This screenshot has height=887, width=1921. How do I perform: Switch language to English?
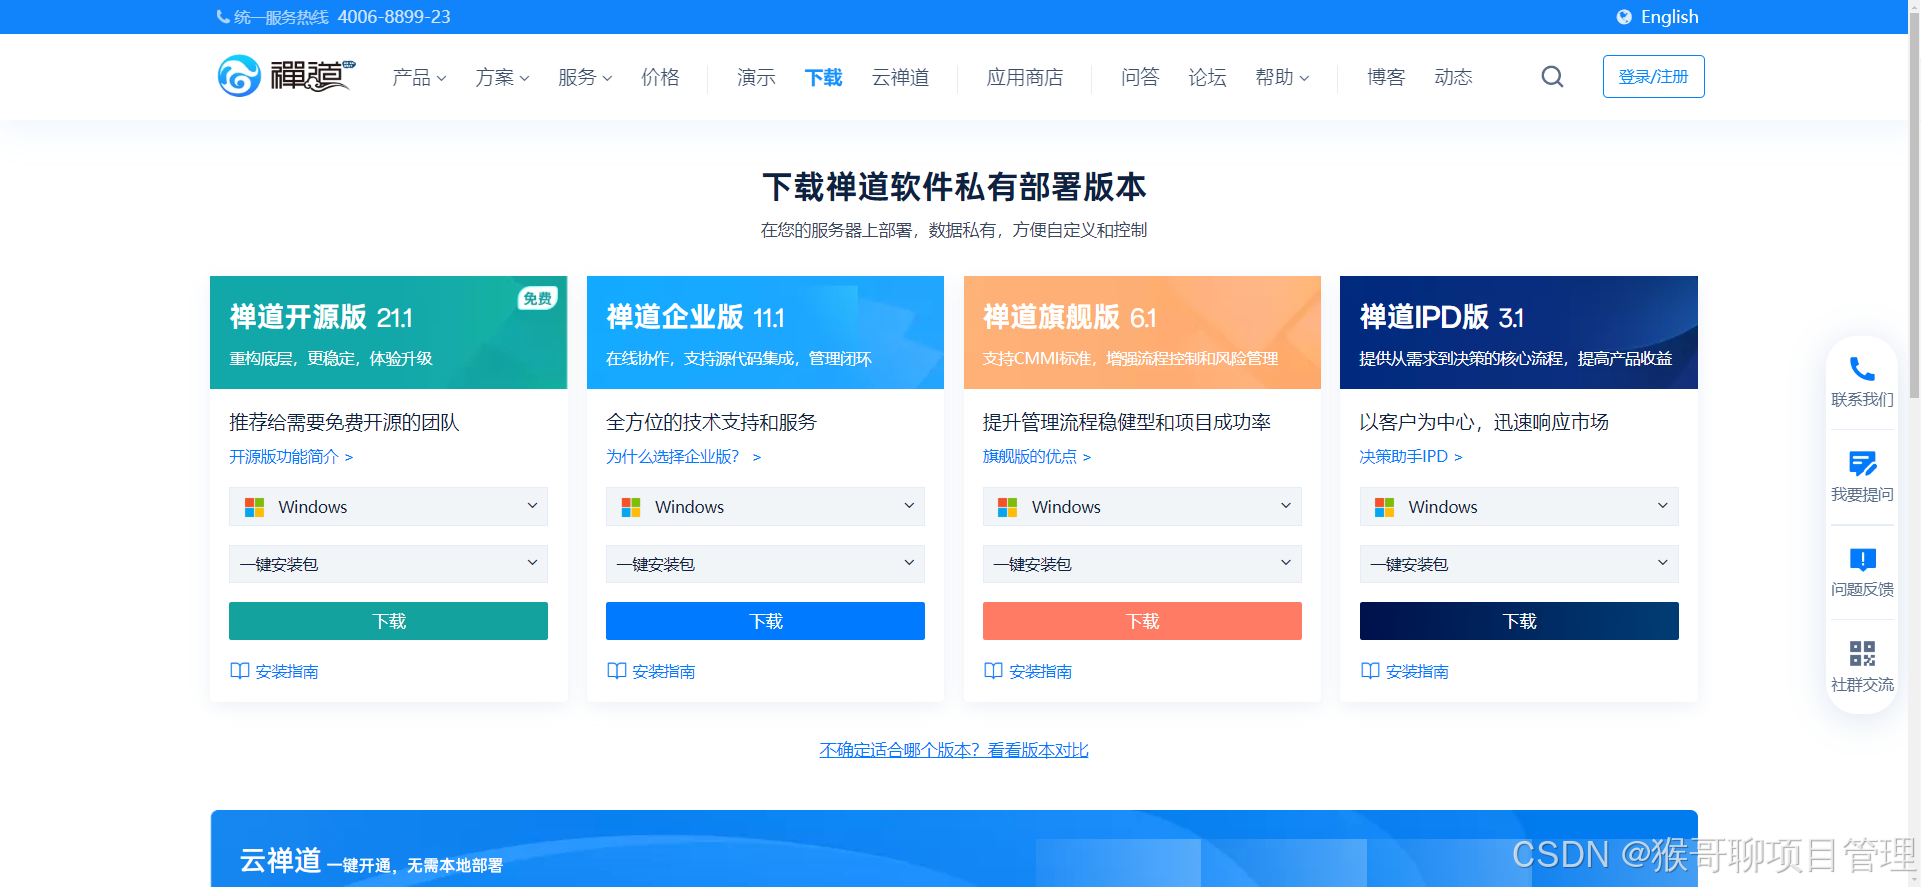point(1669,17)
